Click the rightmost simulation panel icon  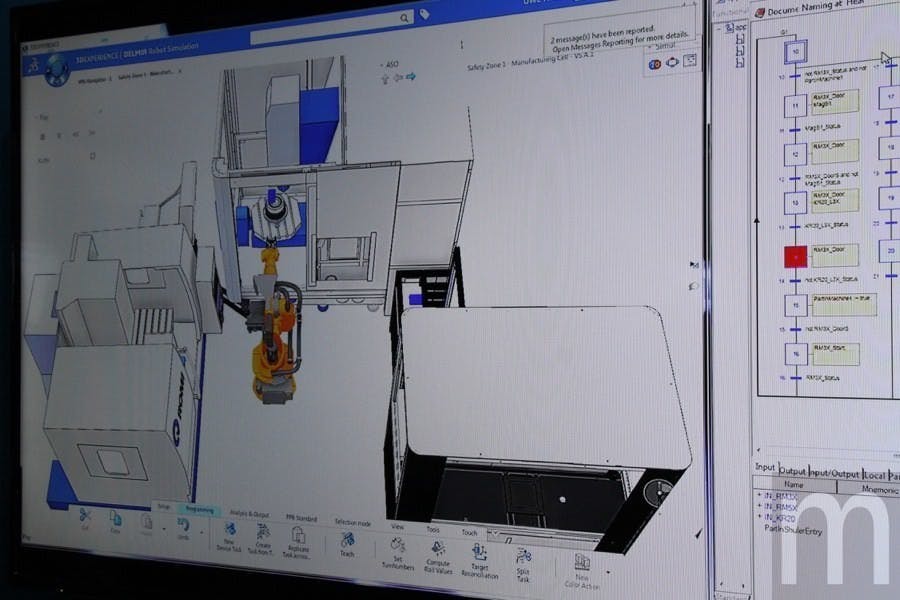(689, 60)
